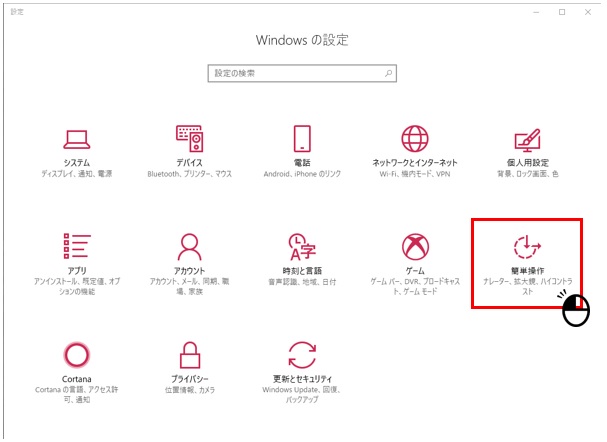The width and height of the screenshot is (607, 442).
Task: Click '背景、ロック画面、色' description
Action: click(x=528, y=174)
